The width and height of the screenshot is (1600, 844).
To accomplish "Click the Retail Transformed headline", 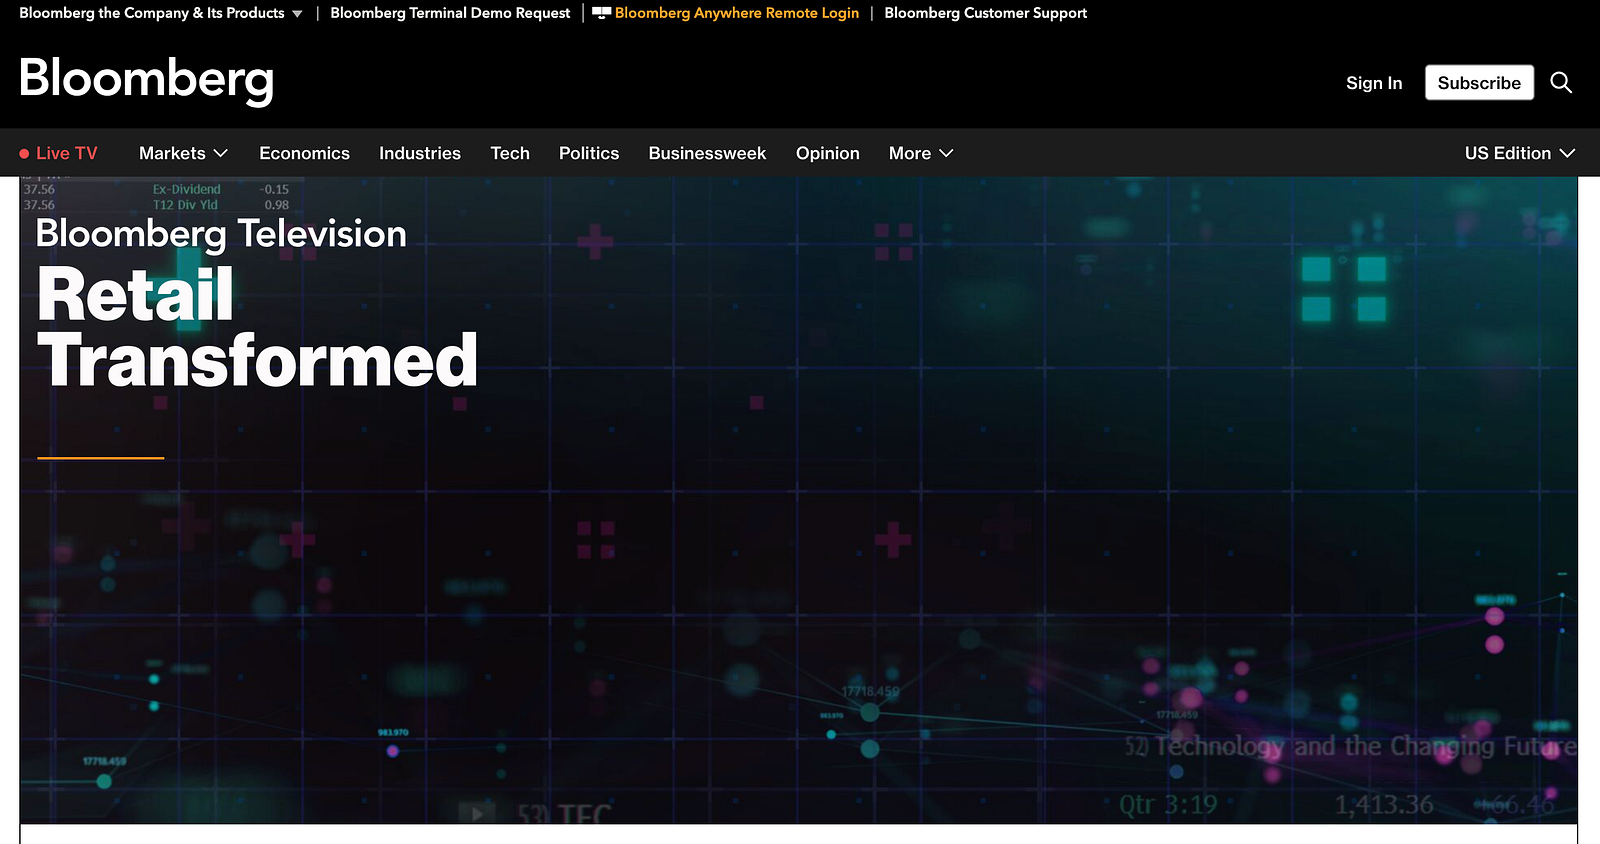I will click(257, 327).
